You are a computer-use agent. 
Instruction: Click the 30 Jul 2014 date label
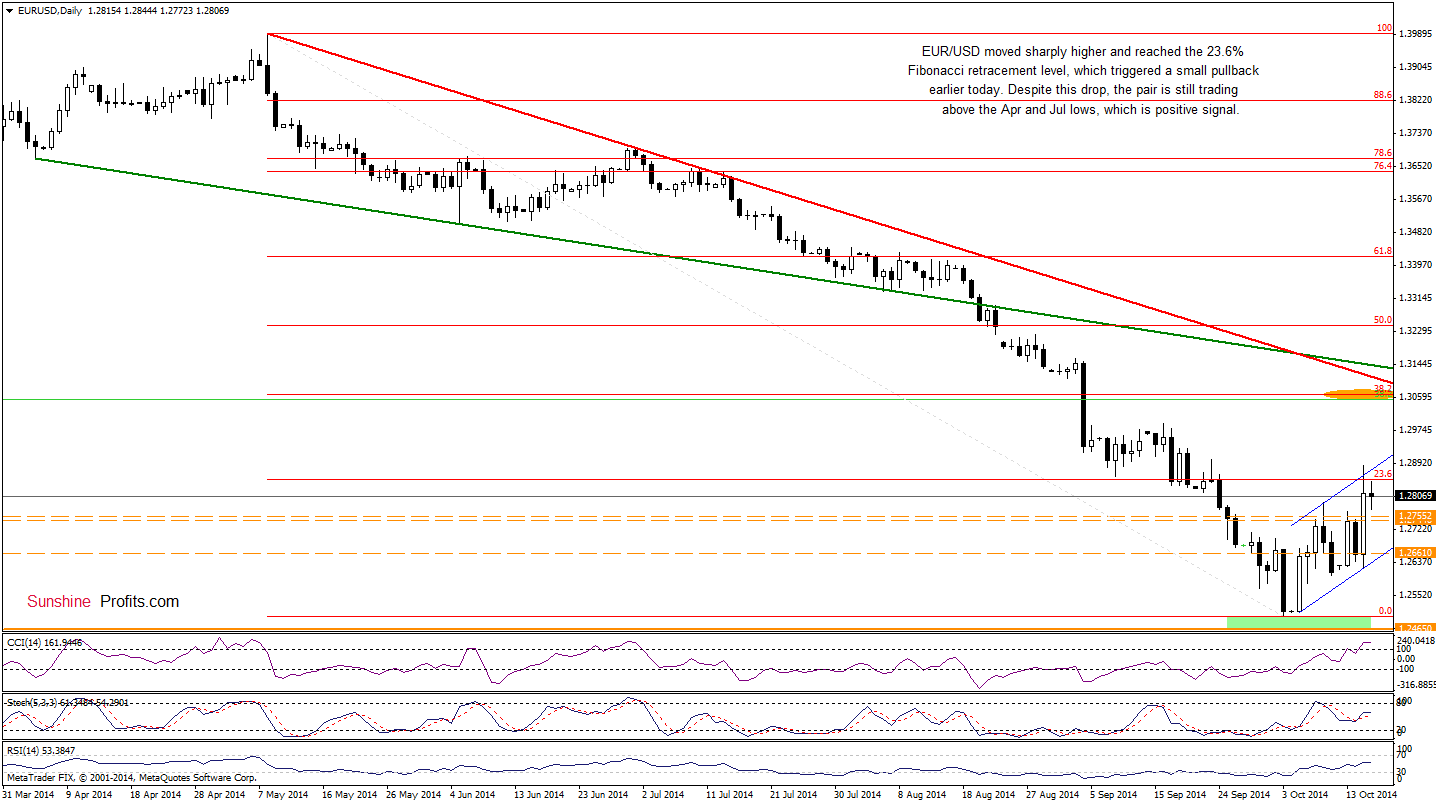[858, 794]
